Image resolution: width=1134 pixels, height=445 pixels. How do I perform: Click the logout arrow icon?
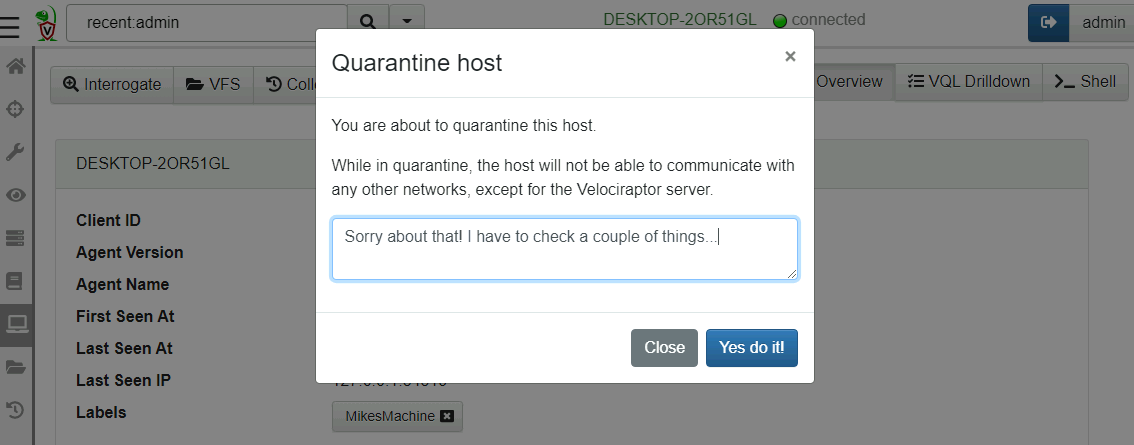[1049, 22]
